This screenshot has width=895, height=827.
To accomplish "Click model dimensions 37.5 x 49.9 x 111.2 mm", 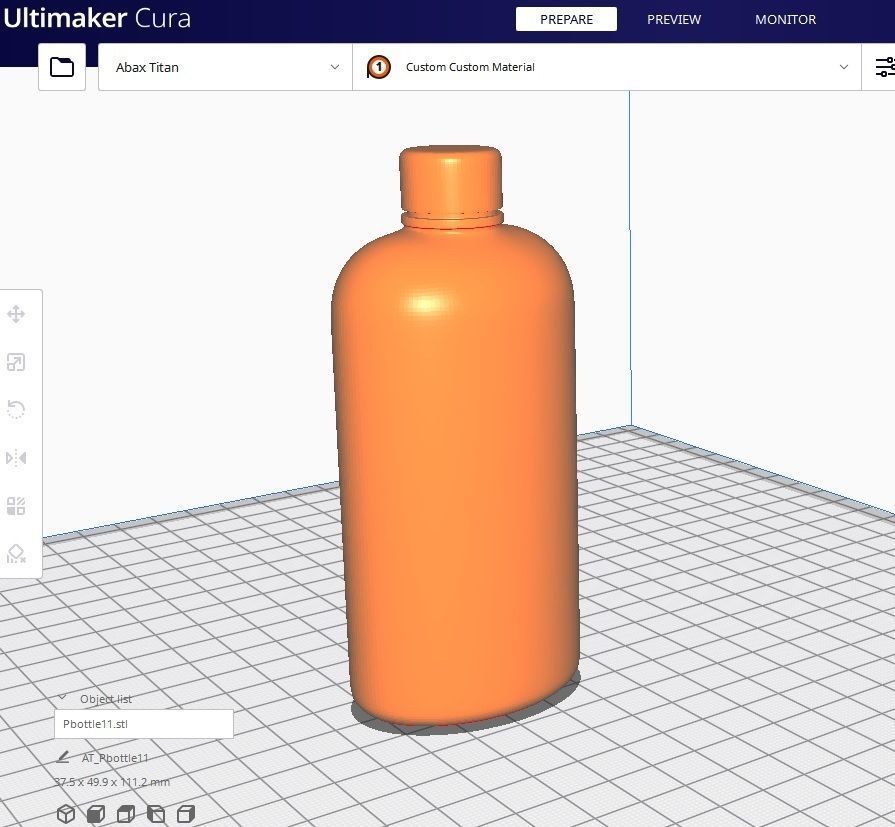I will tap(112, 782).
